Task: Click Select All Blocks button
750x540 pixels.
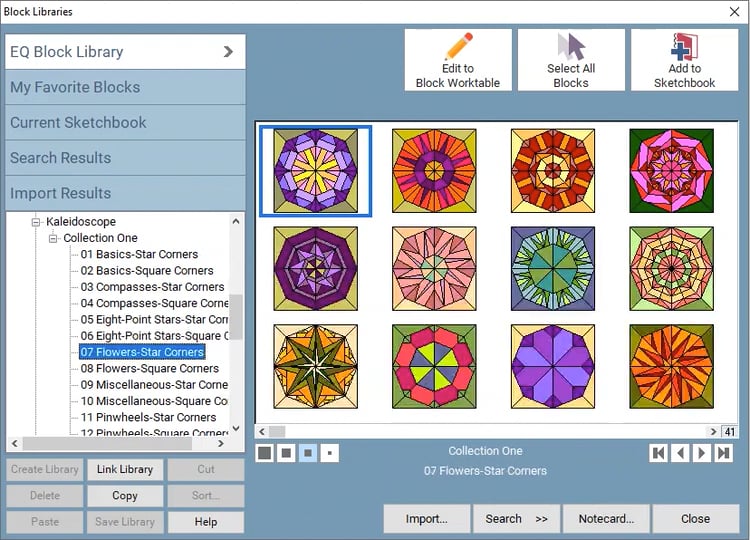Action: [x=571, y=60]
